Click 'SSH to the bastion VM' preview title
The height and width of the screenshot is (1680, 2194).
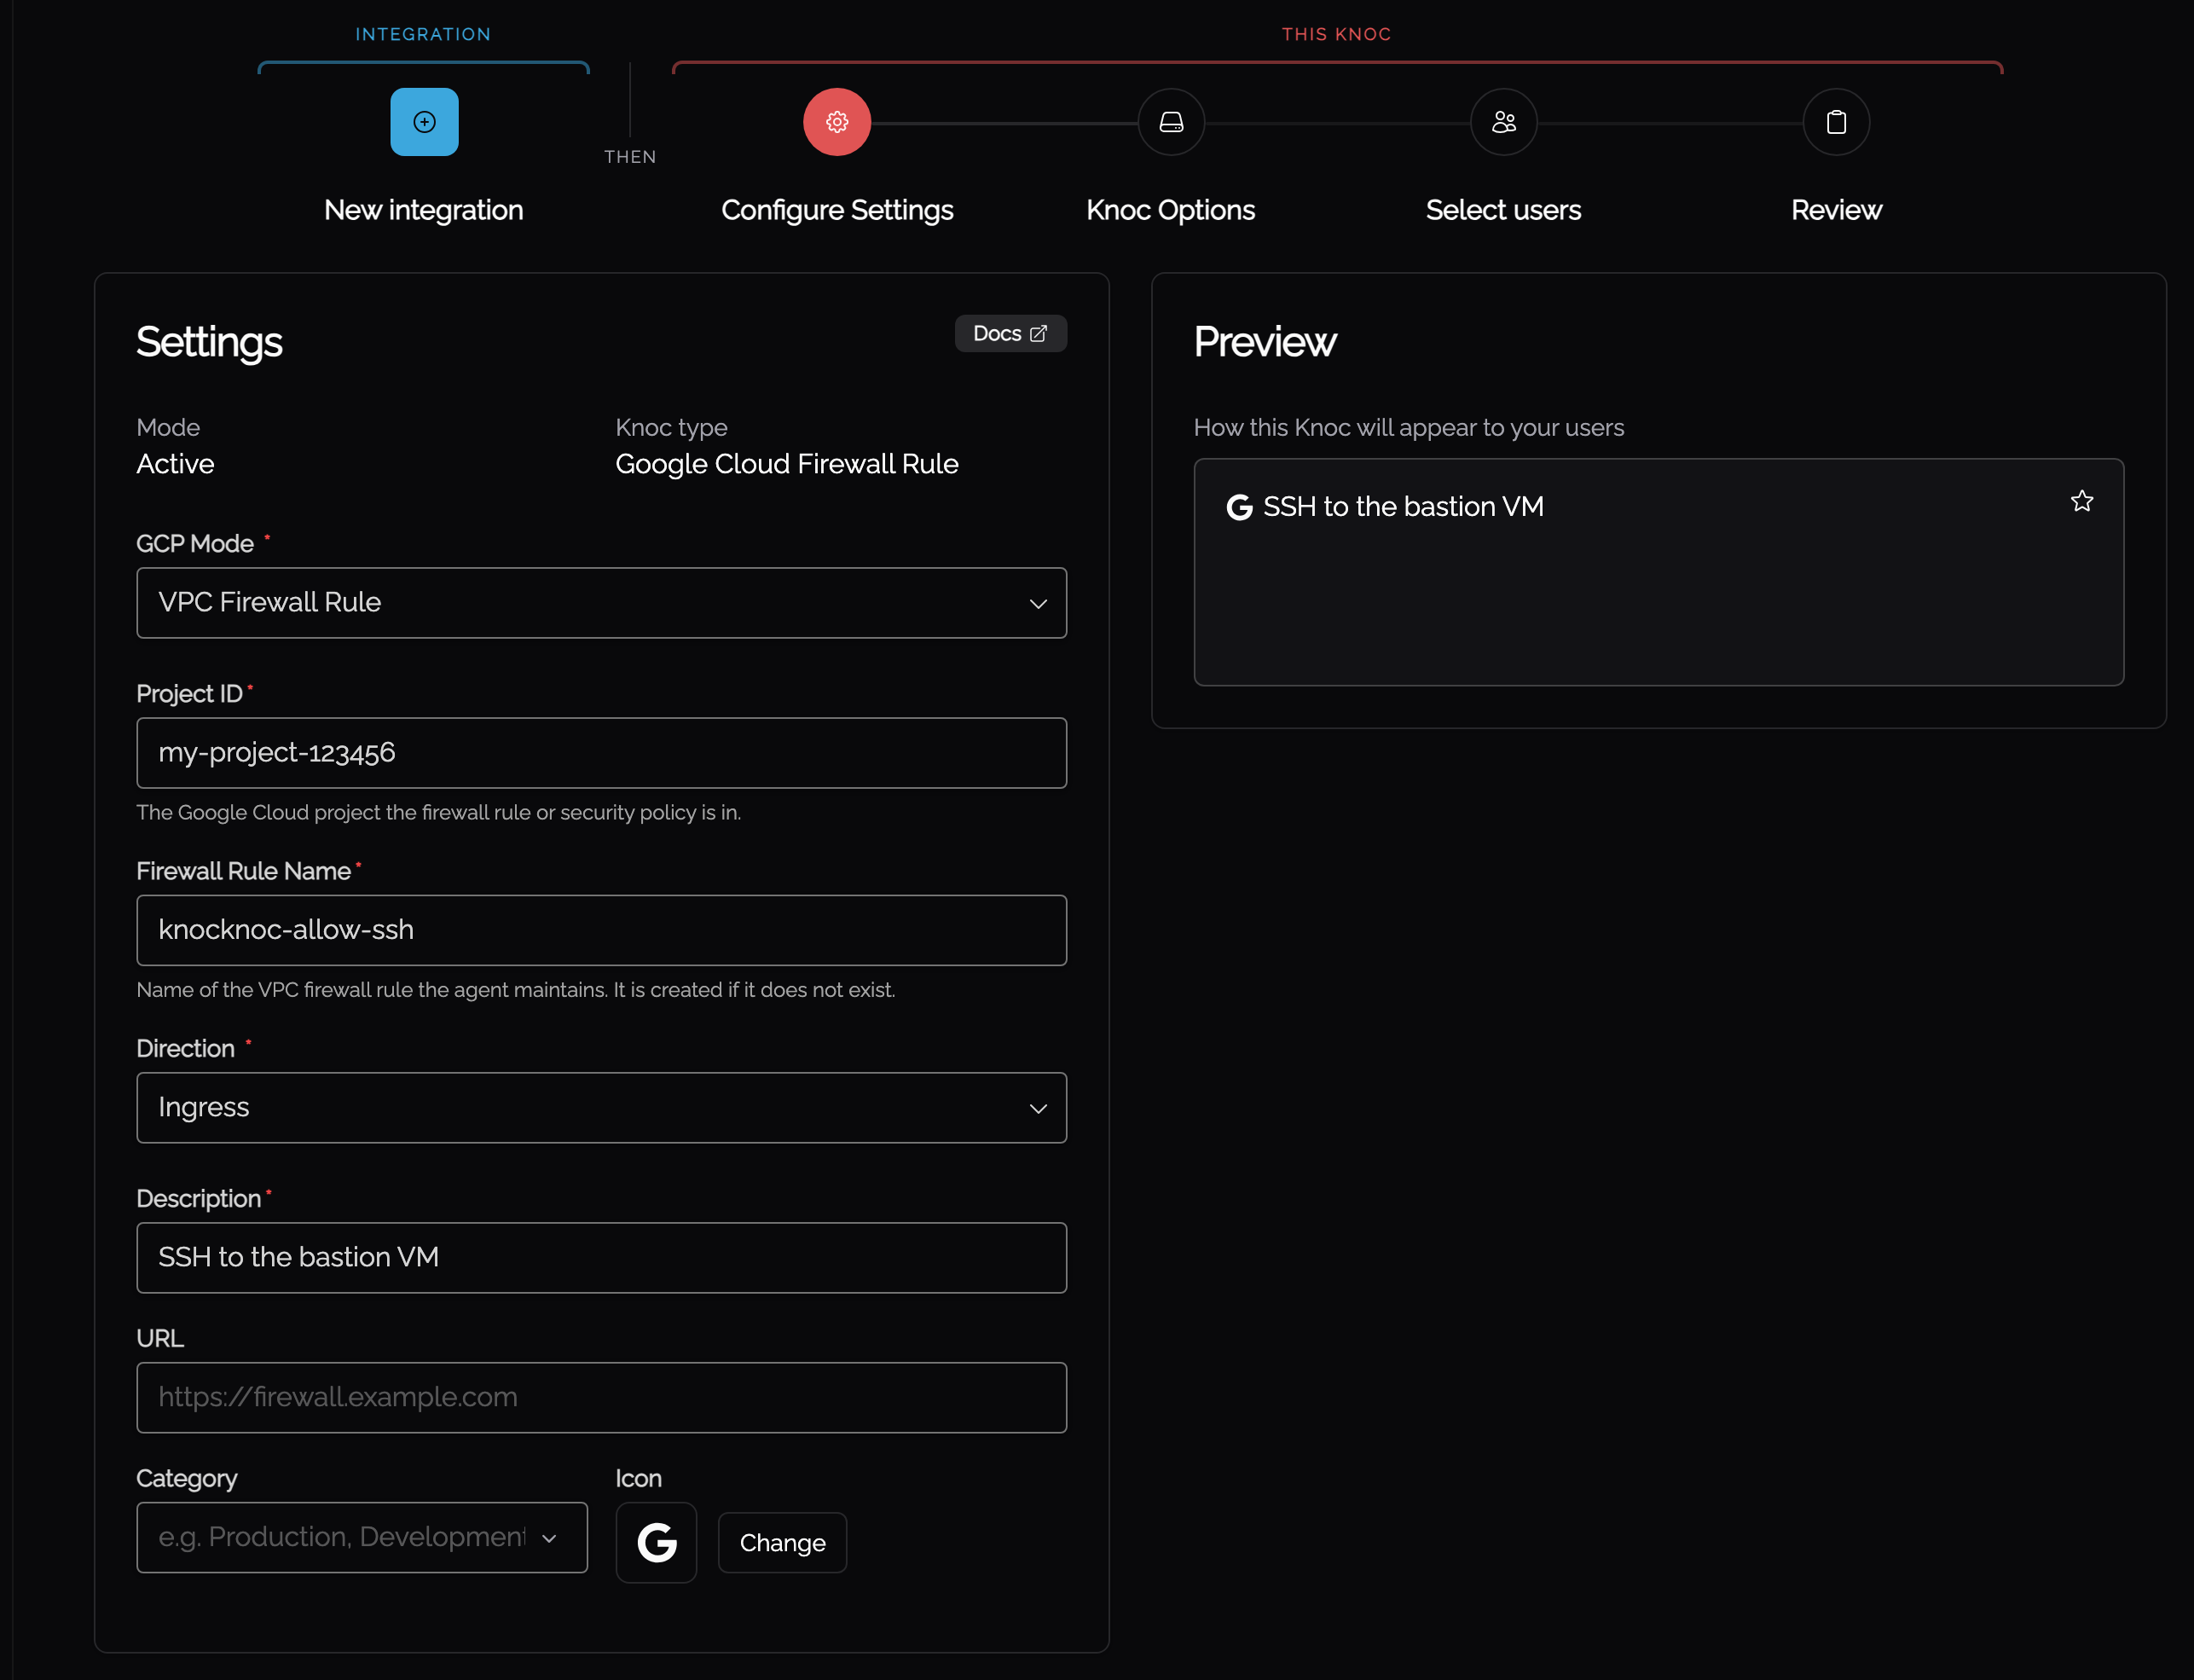(x=1403, y=507)
